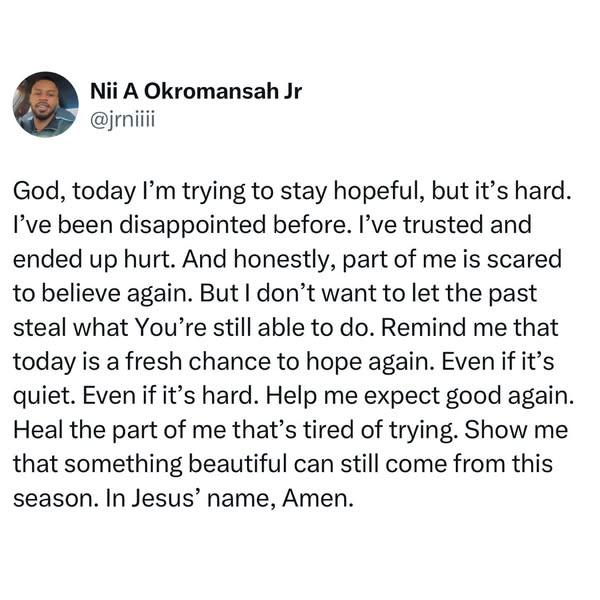
Task: Click the profile avatar photo
Action: pos(45,104)
